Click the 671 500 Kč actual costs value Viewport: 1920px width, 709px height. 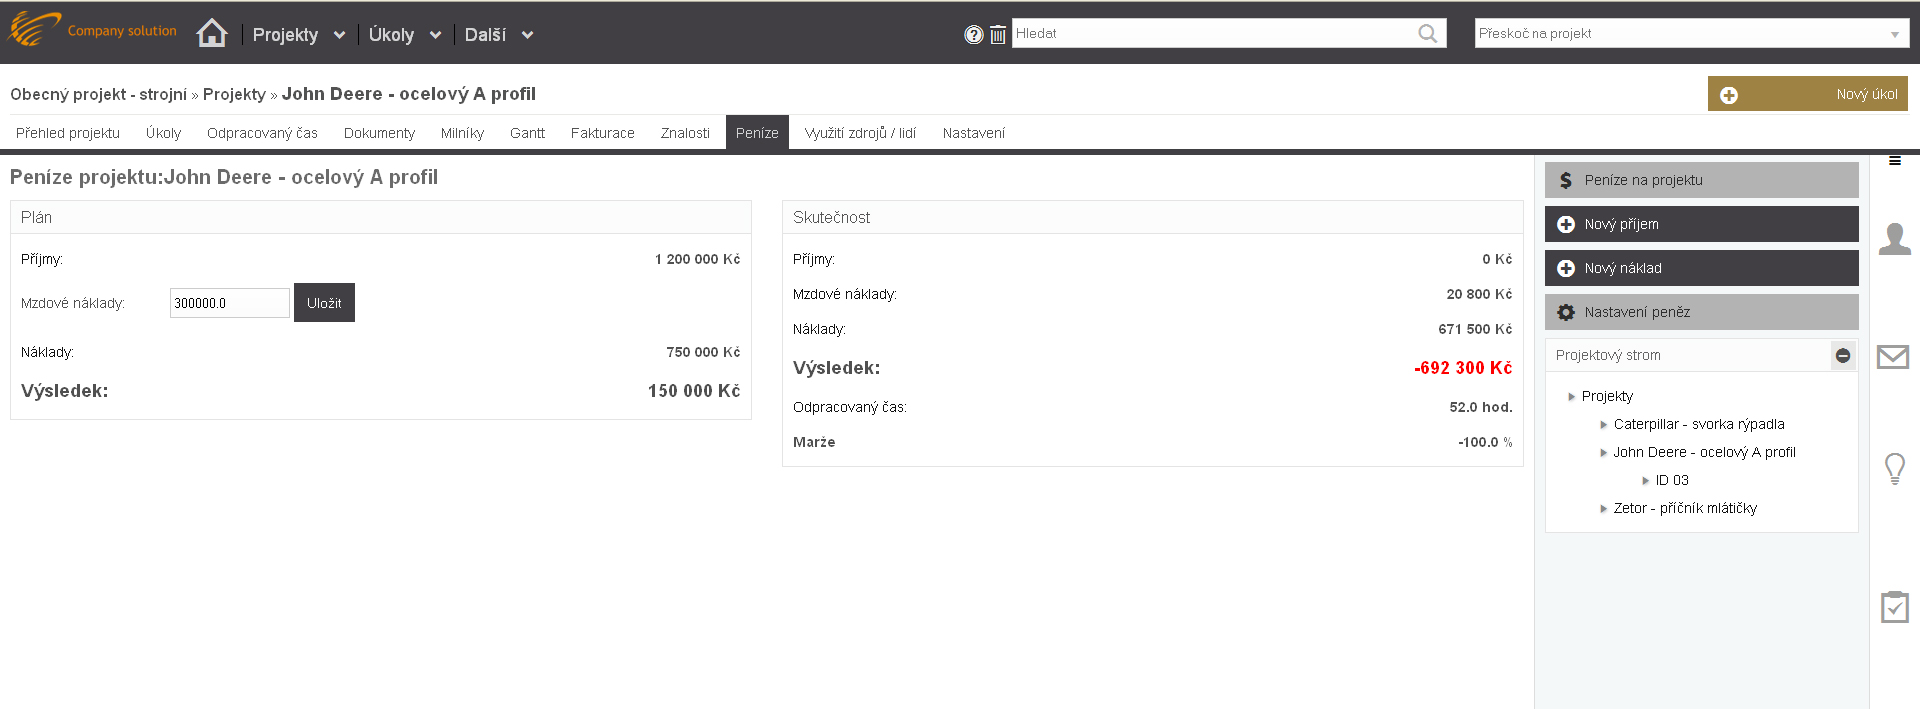(x=1475, y=329)
